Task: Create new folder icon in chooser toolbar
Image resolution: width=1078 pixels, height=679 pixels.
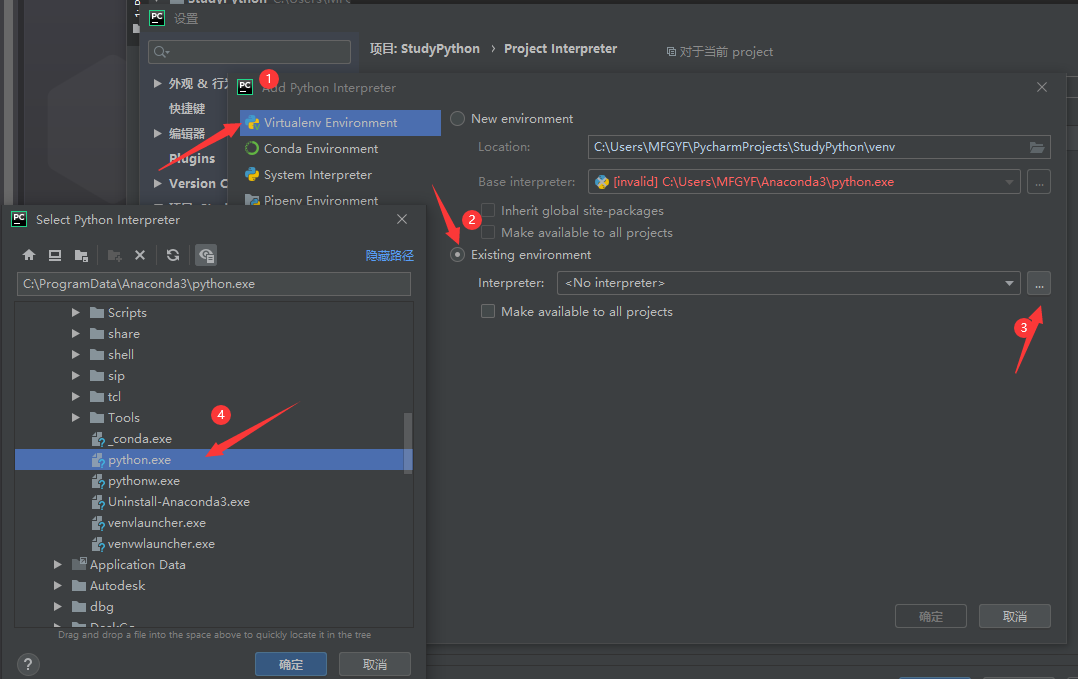Action: [x=114, y=255]
